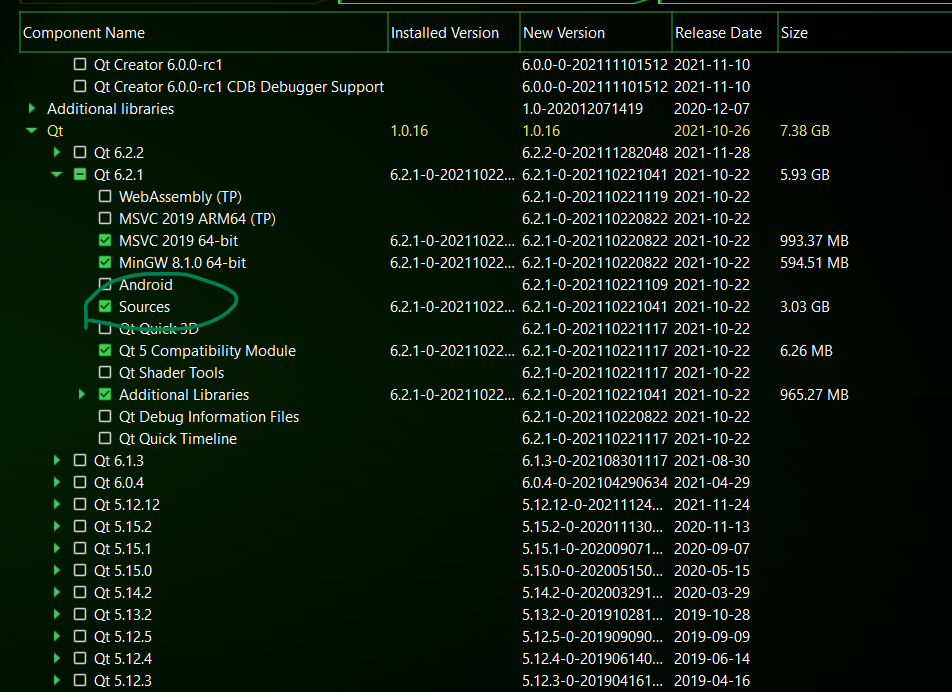Tick the Qt 6.1.3 checkbox
Viewport: 952px width, 692px height.
80,460
